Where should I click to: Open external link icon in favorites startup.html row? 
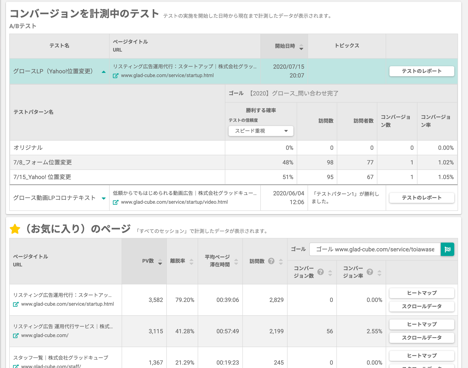click(16, 304)
